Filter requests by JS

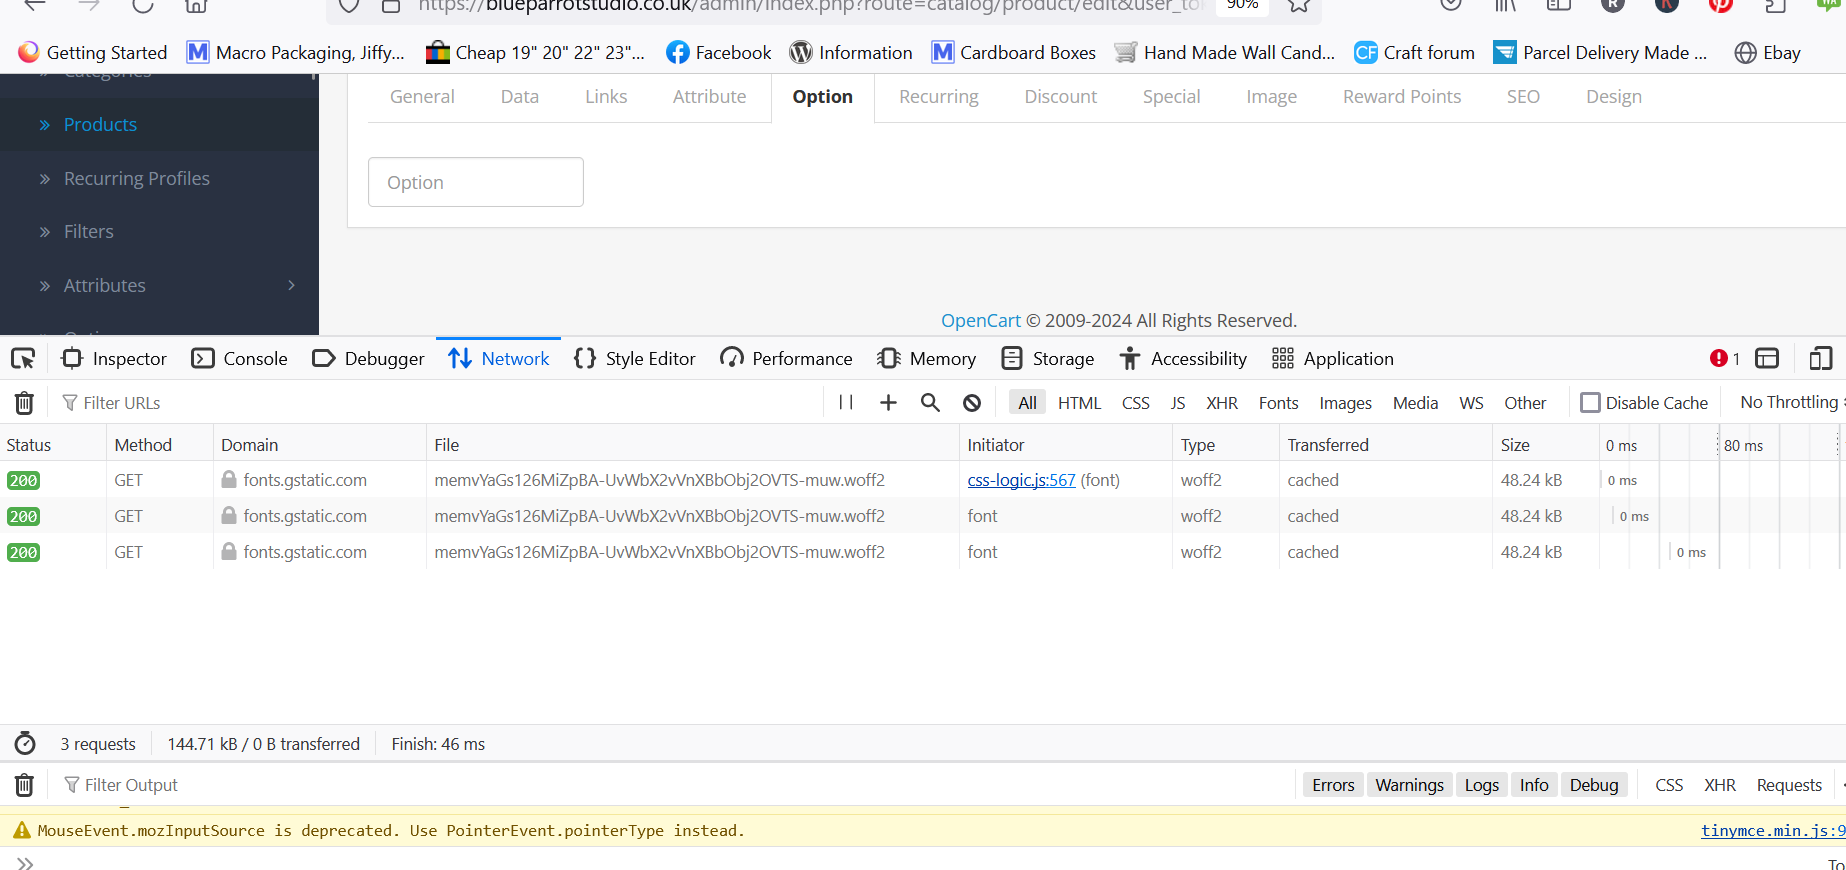point(1178,403)
